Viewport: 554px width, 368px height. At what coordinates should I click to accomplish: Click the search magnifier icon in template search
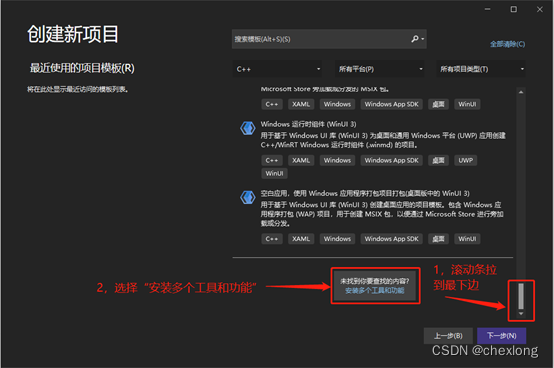415,38
